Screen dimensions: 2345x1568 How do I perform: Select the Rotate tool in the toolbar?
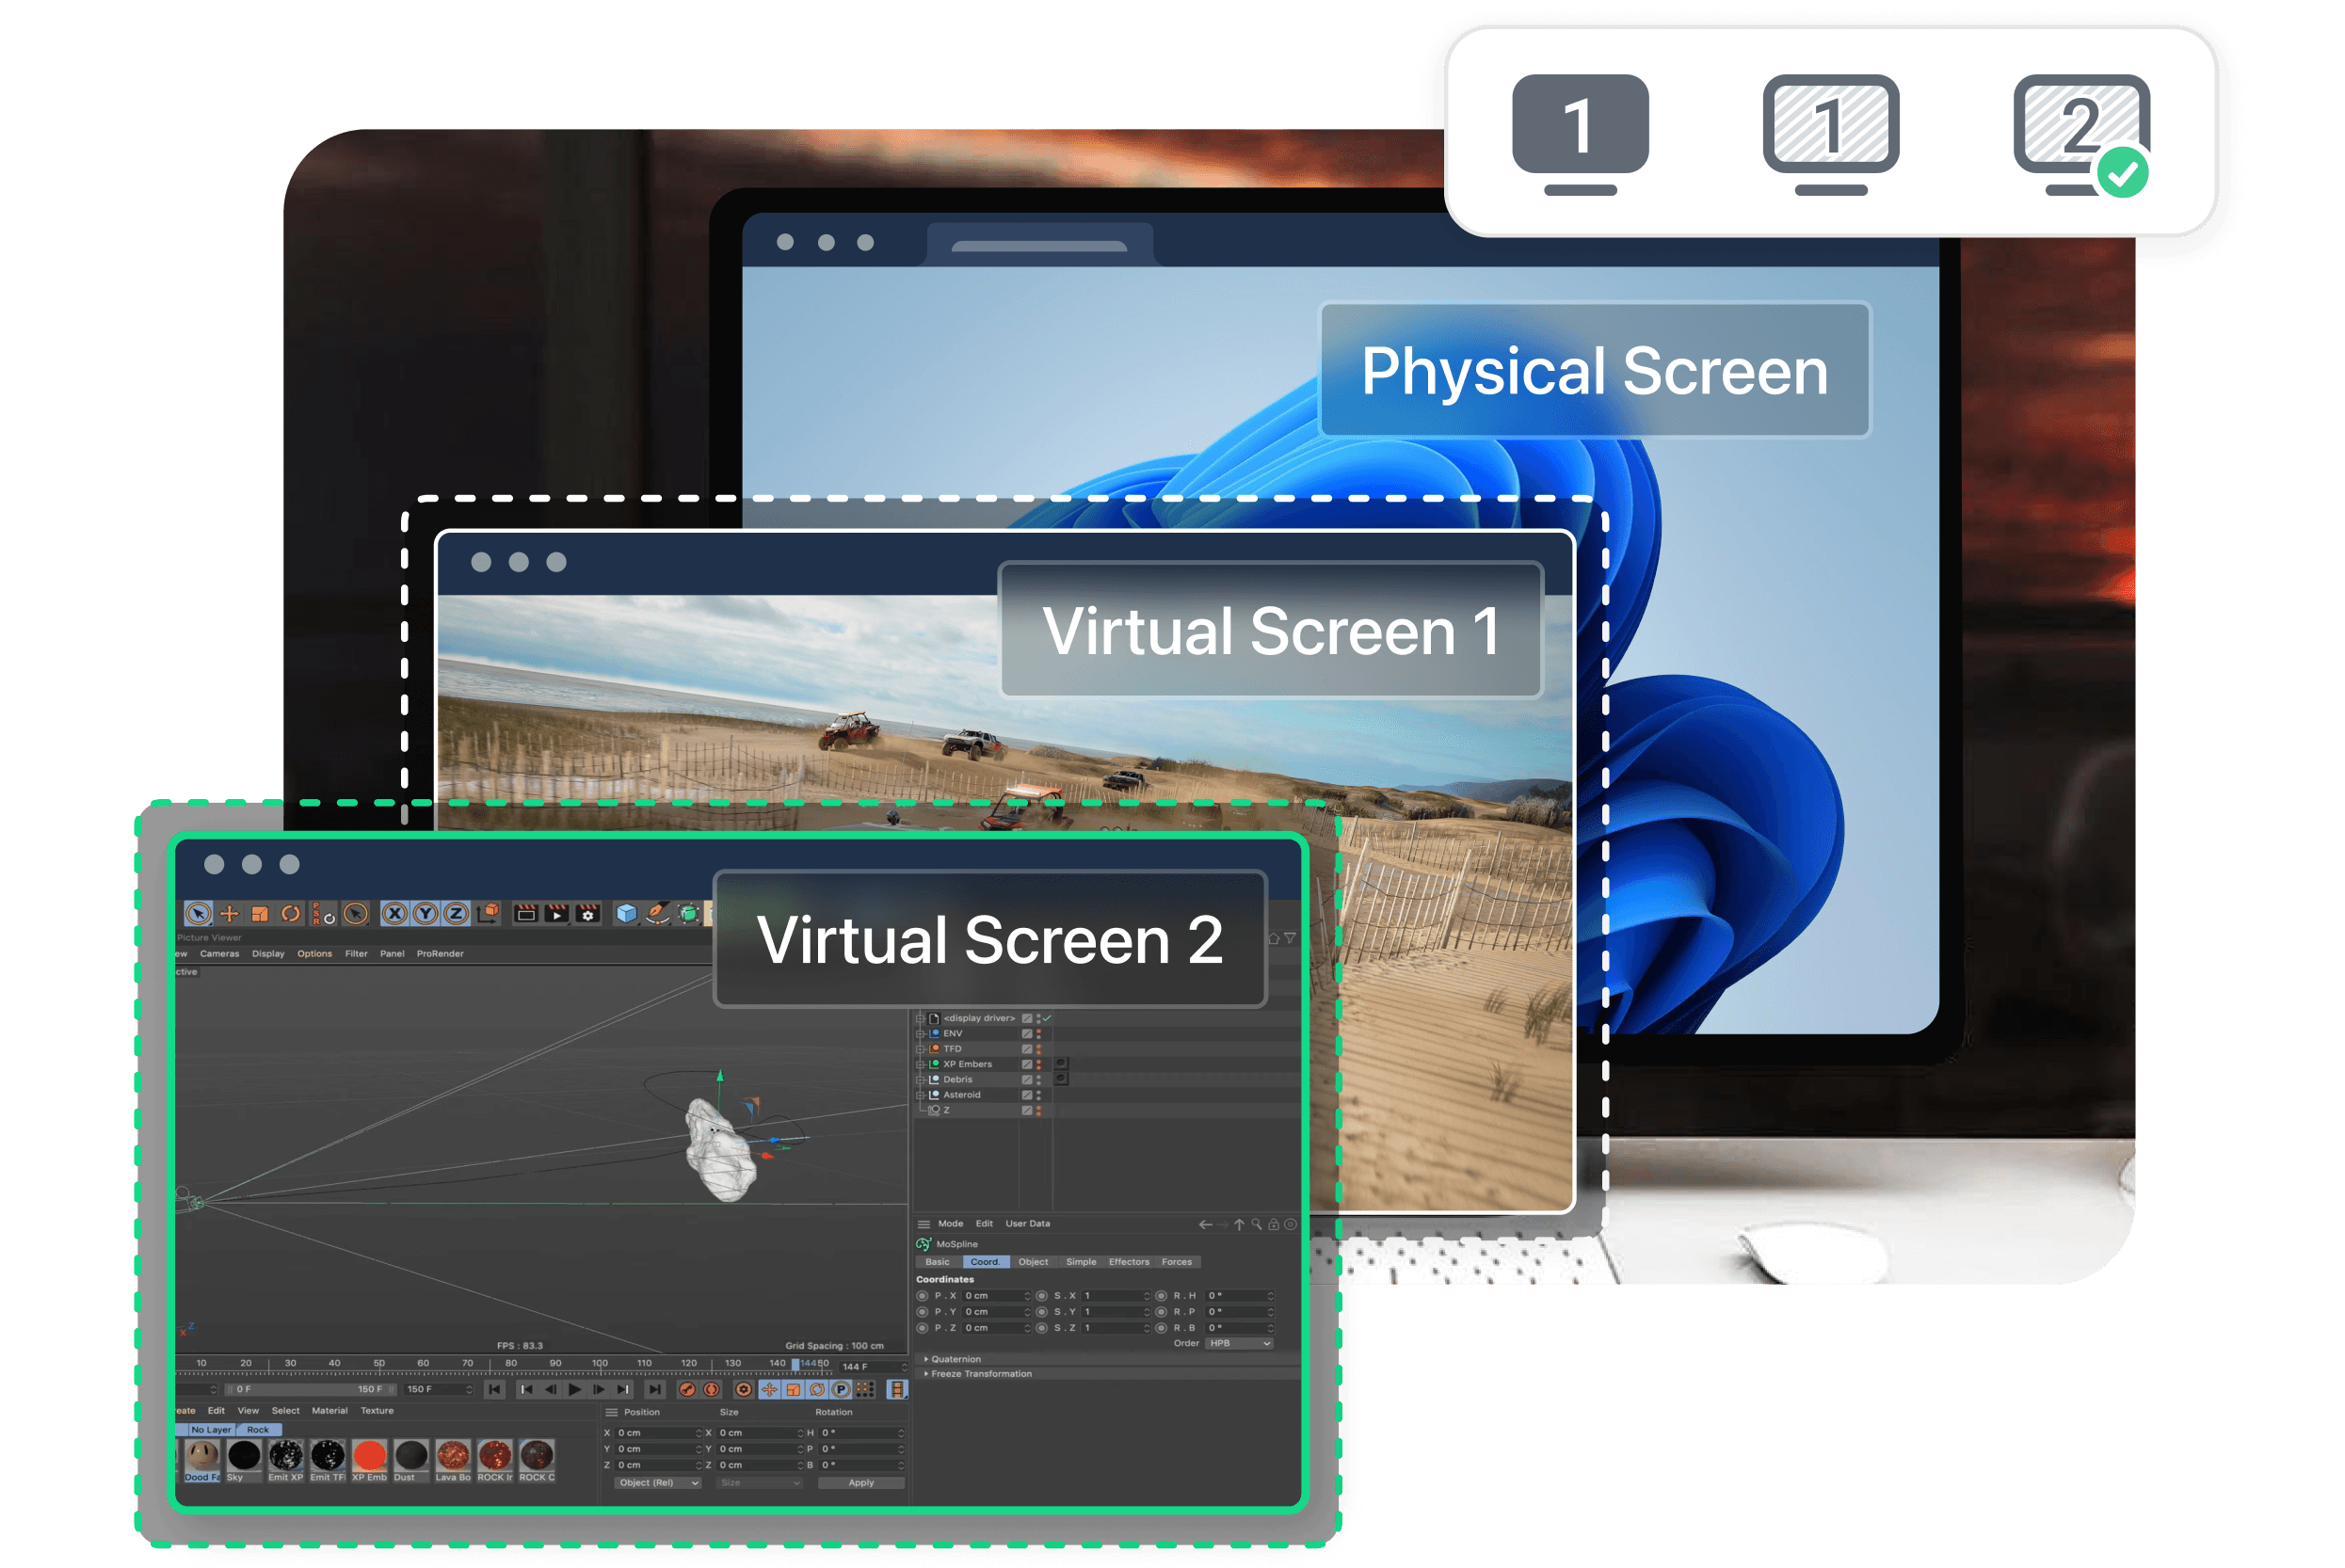click(291, 914)
